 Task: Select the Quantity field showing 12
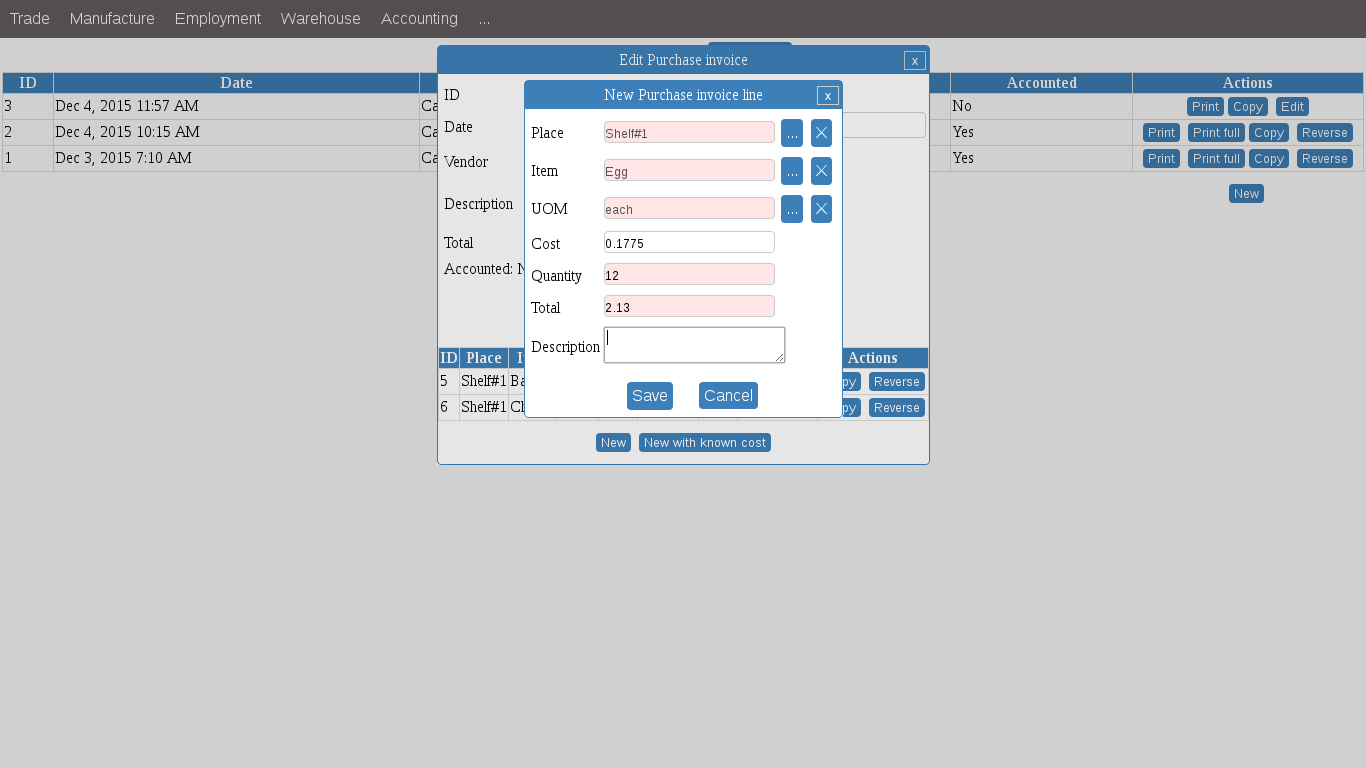point(688,274)
